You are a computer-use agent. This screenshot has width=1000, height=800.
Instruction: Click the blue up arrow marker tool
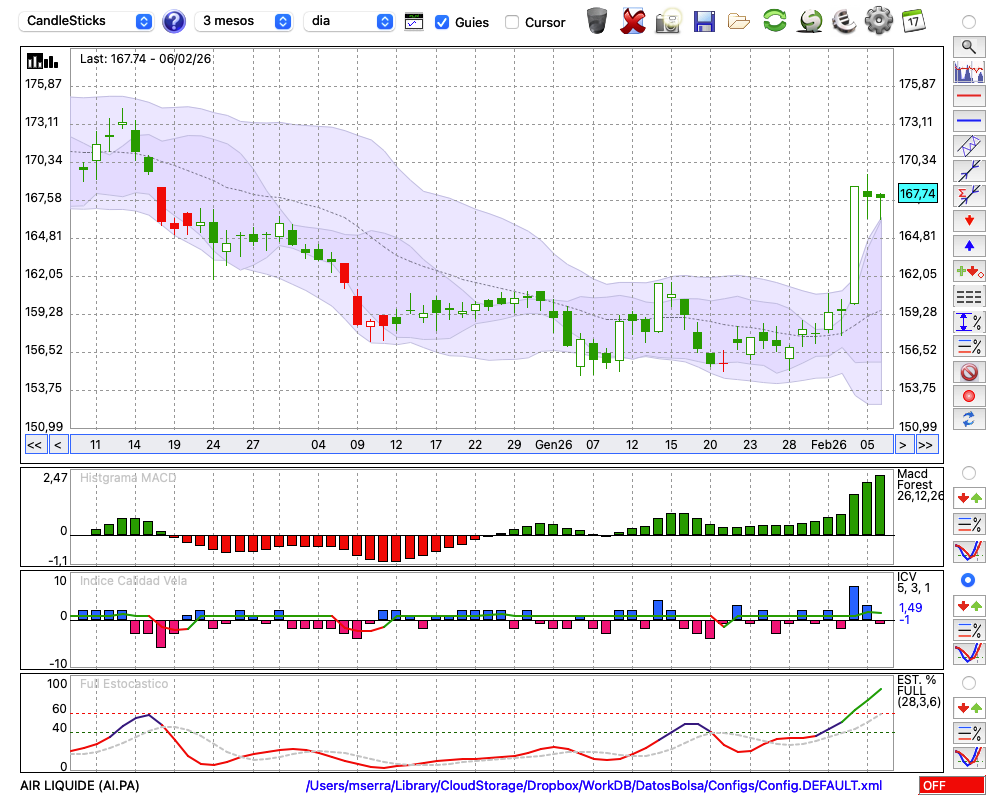point(968,246)
